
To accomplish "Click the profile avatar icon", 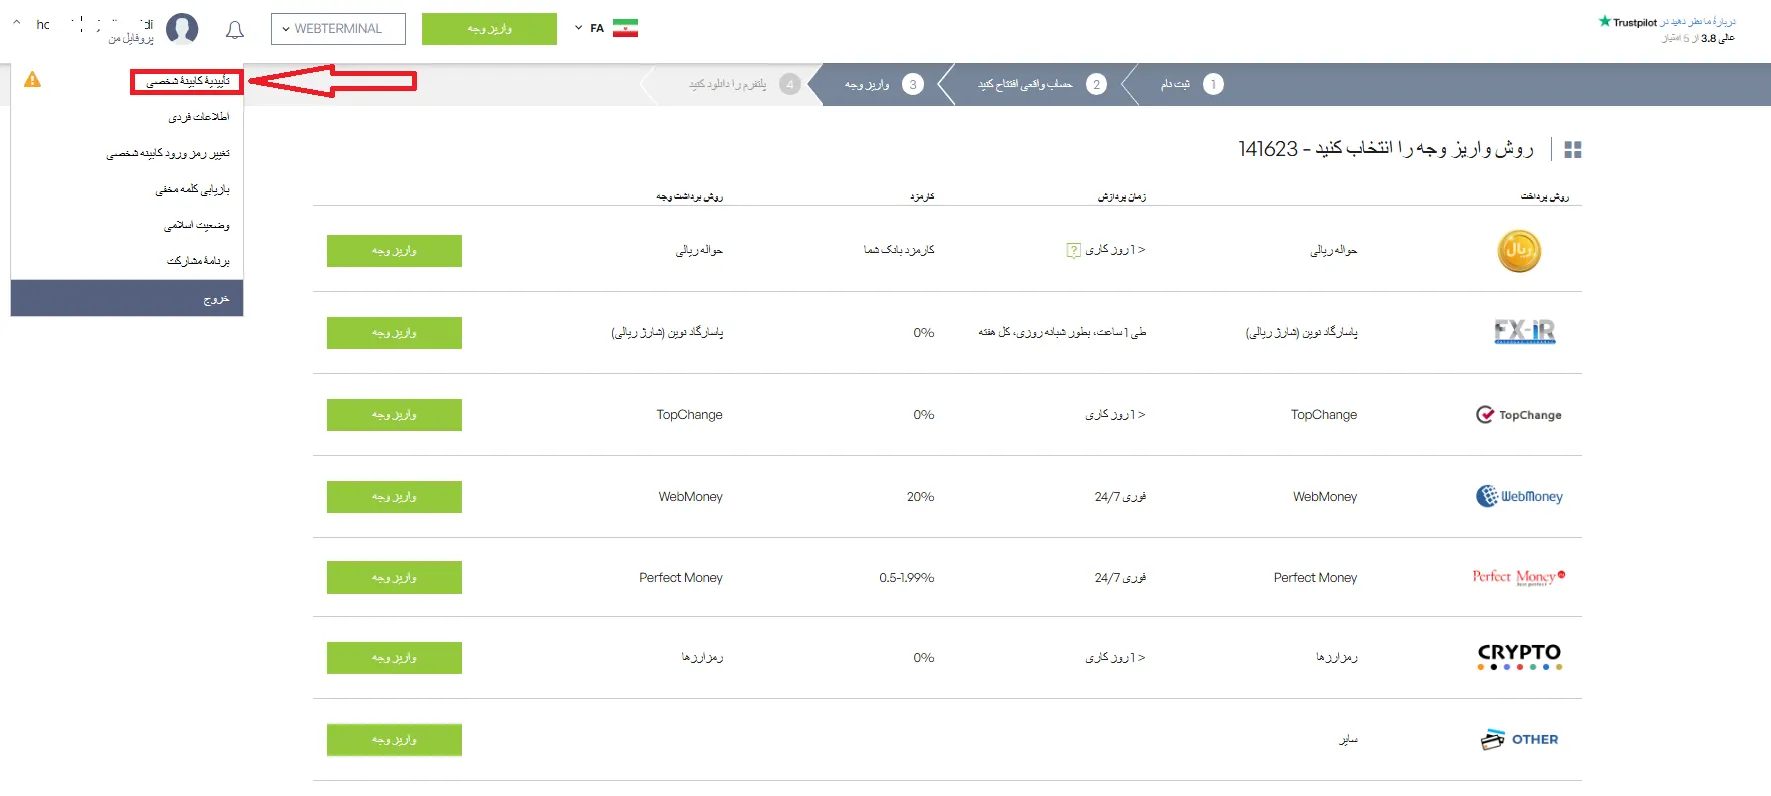I will (182, 29).
